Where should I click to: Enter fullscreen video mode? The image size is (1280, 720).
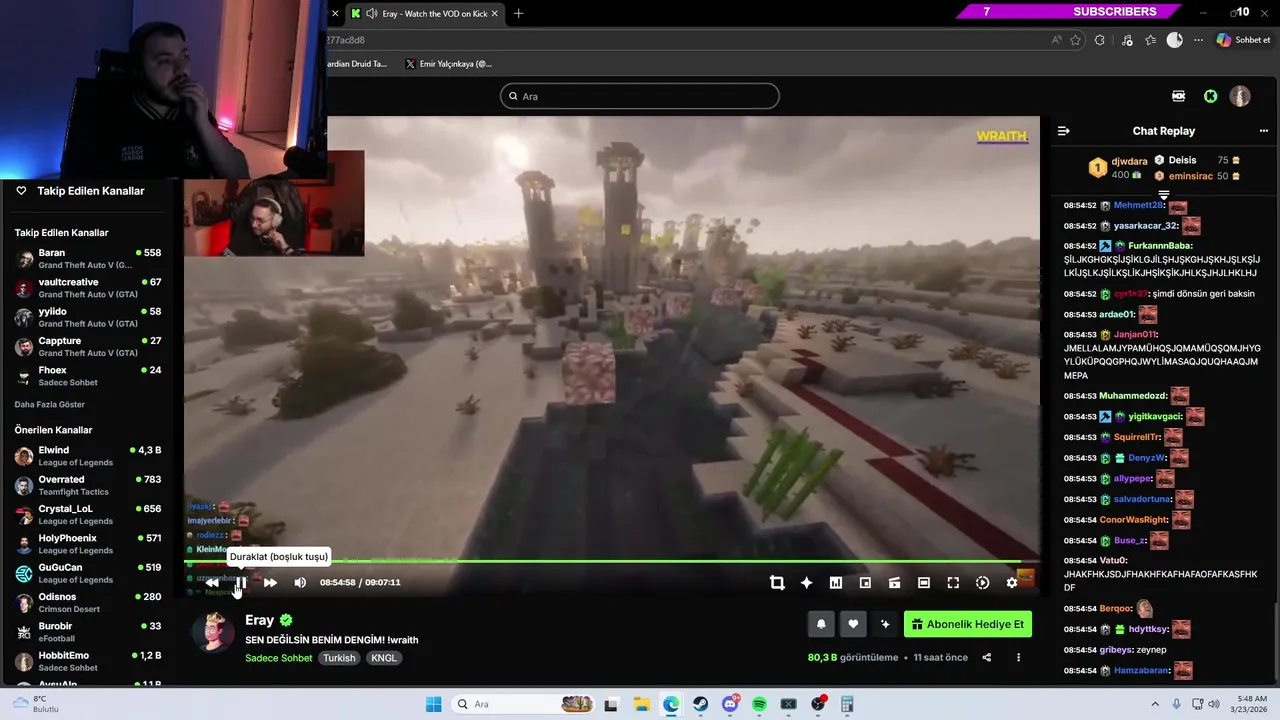[953, 583]
